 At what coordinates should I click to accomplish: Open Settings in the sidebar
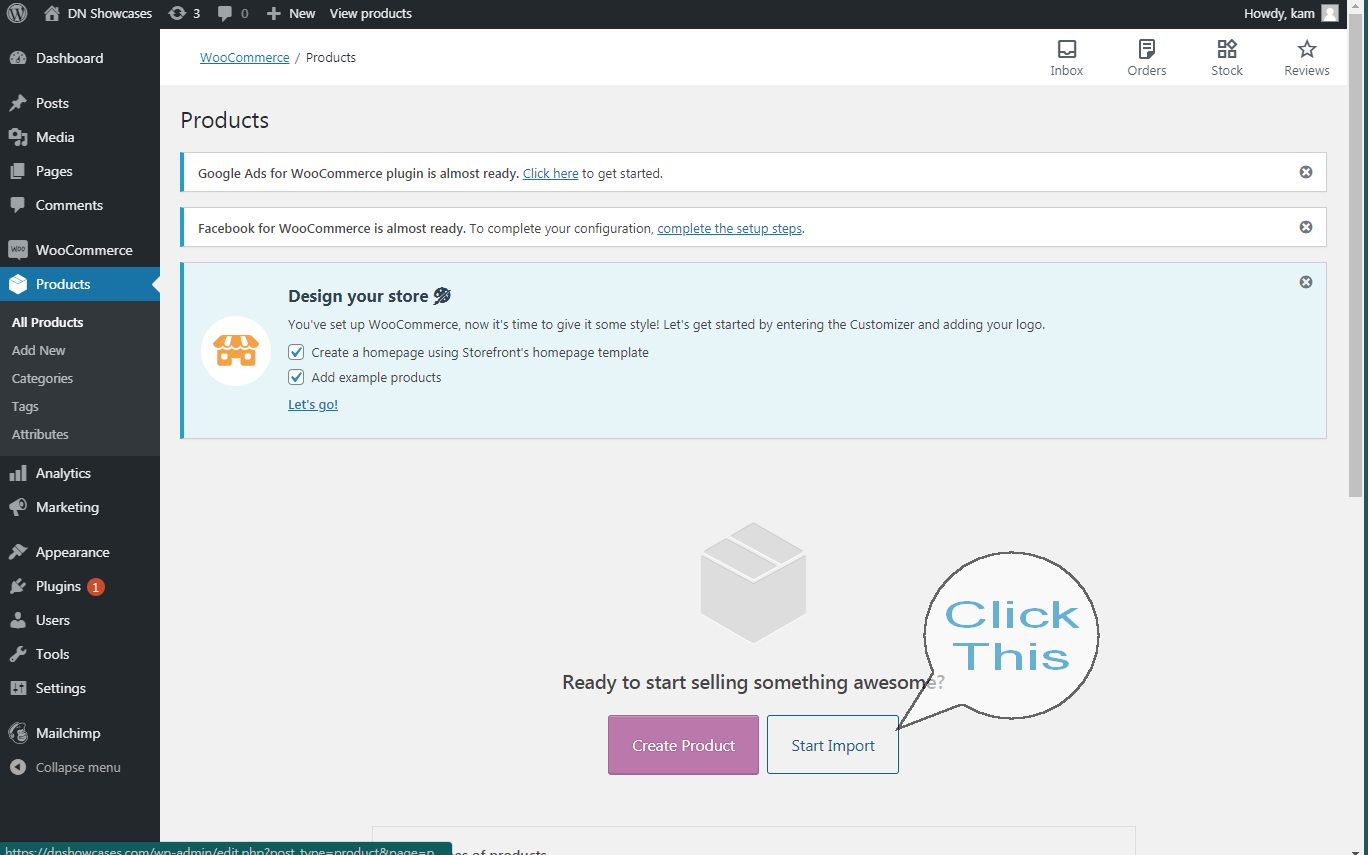[x=80, y=688]
